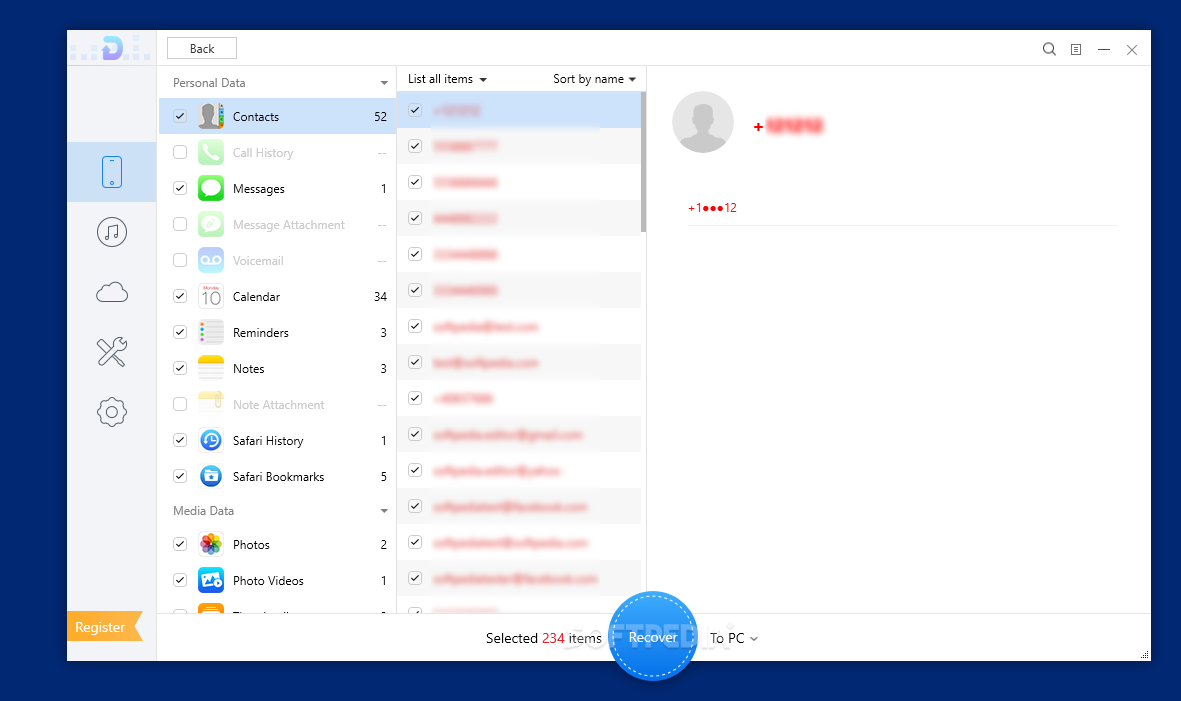Open the feedback notes icon in title bar
This screenshot has height=701, width=1181.
(1076, 50)
